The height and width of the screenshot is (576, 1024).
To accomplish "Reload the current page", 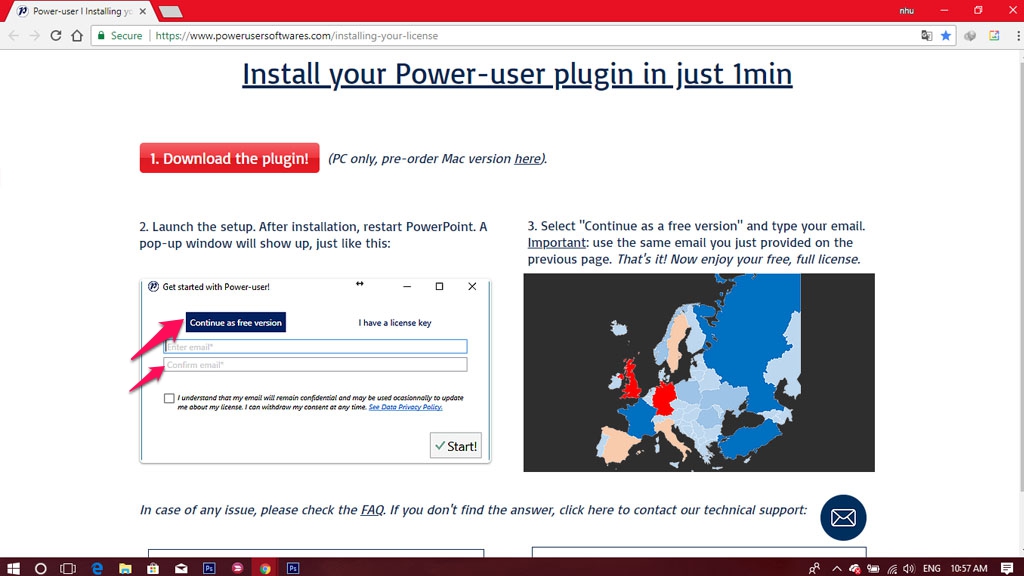I will click(56, 36).
